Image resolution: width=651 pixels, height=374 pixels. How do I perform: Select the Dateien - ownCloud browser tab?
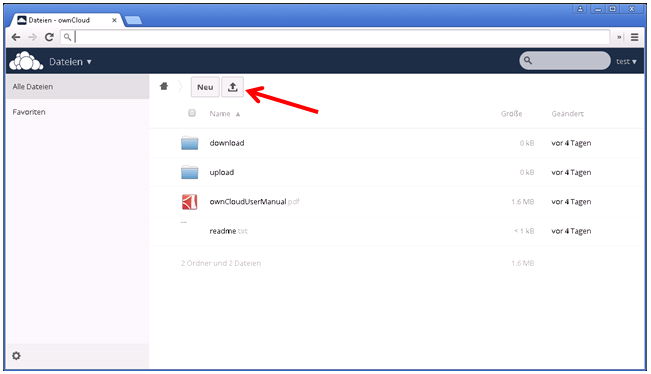pyautogui.click(x=66, y=20)
